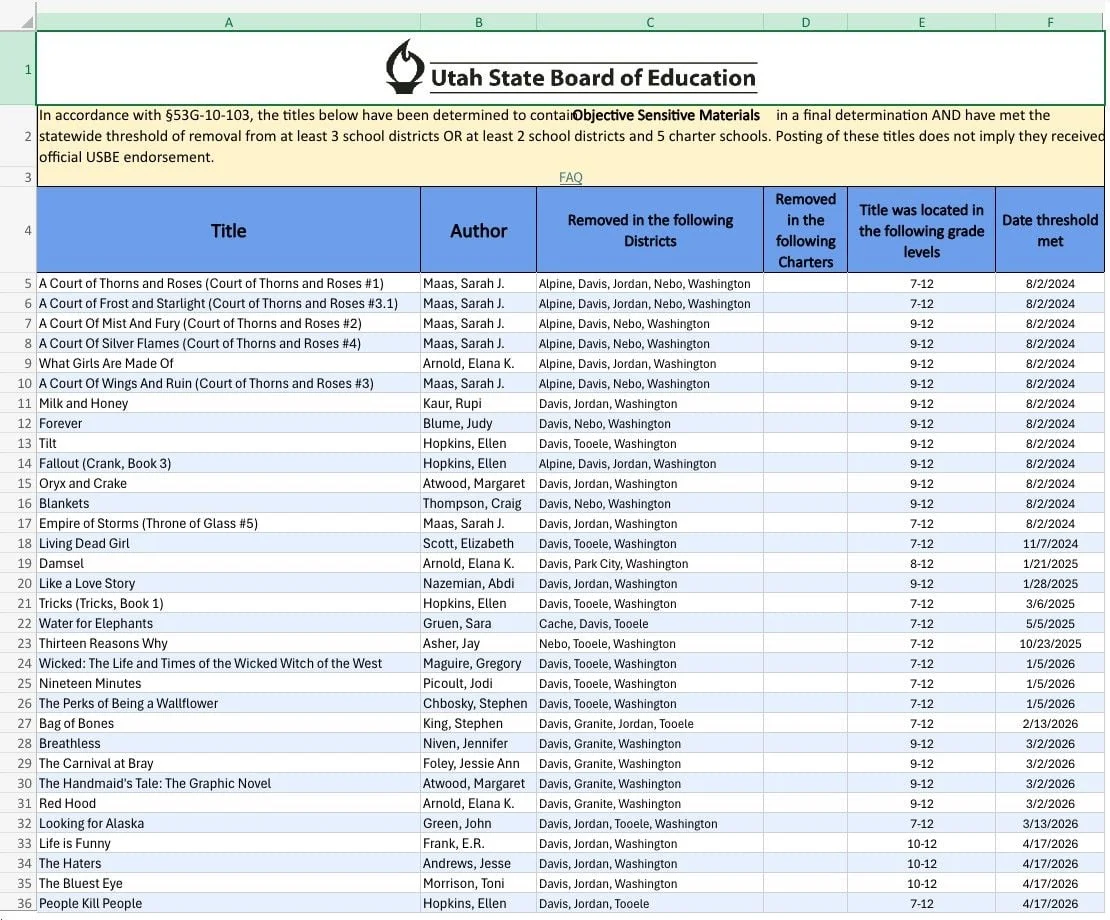Click cell 'Bag of Bones'

(x=228, y=723)
